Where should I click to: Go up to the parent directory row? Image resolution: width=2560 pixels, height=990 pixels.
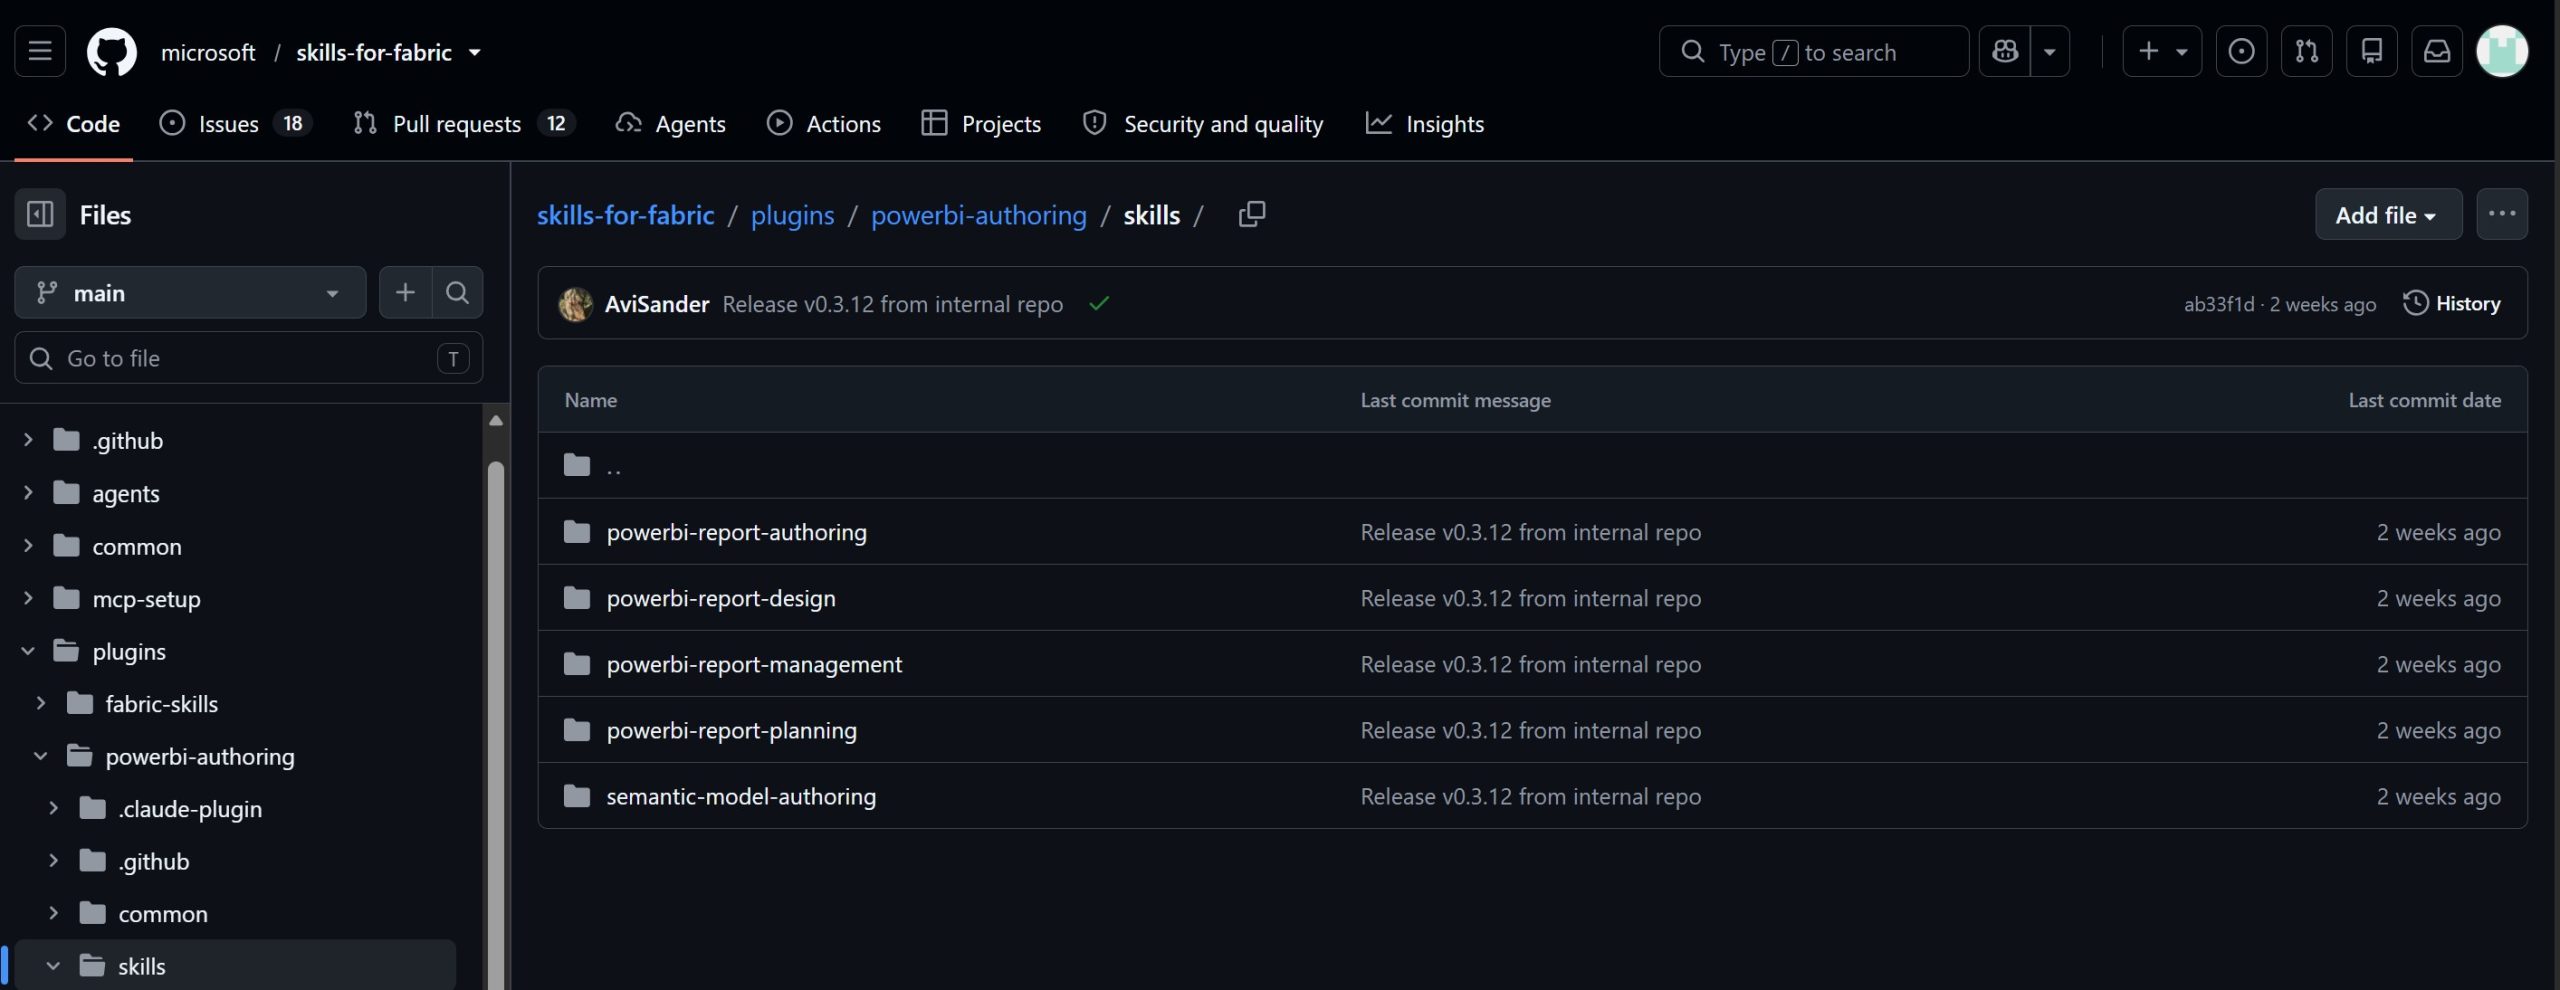(1532, 465)
